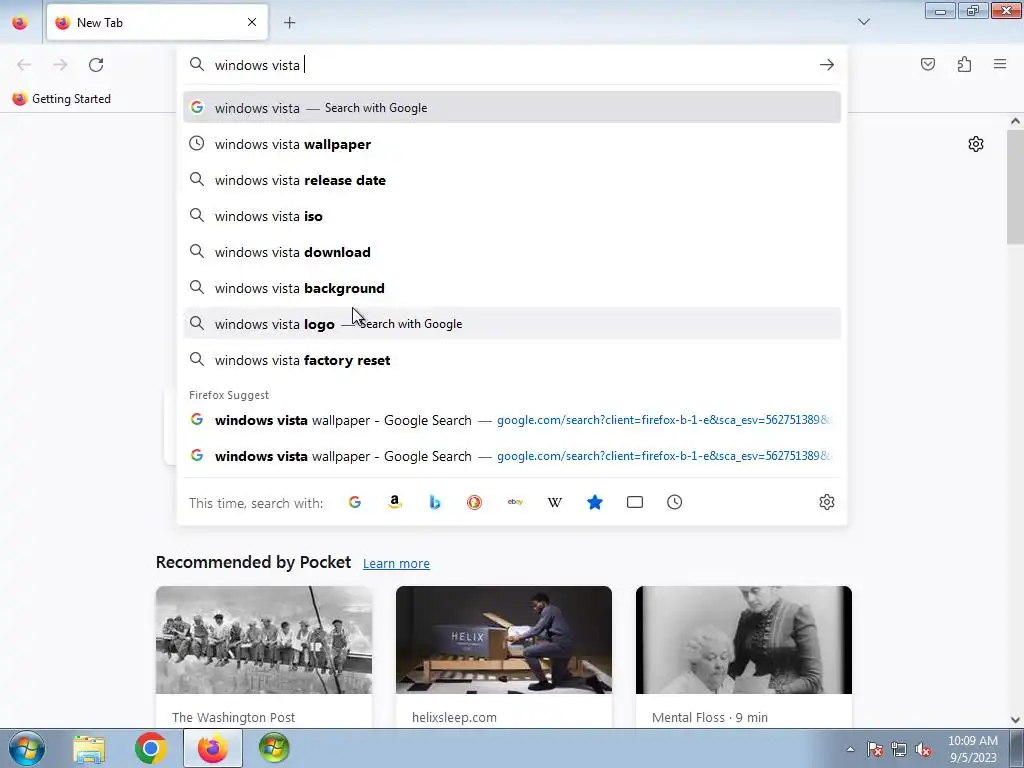Select the New Tab tab

pos(157,23)
